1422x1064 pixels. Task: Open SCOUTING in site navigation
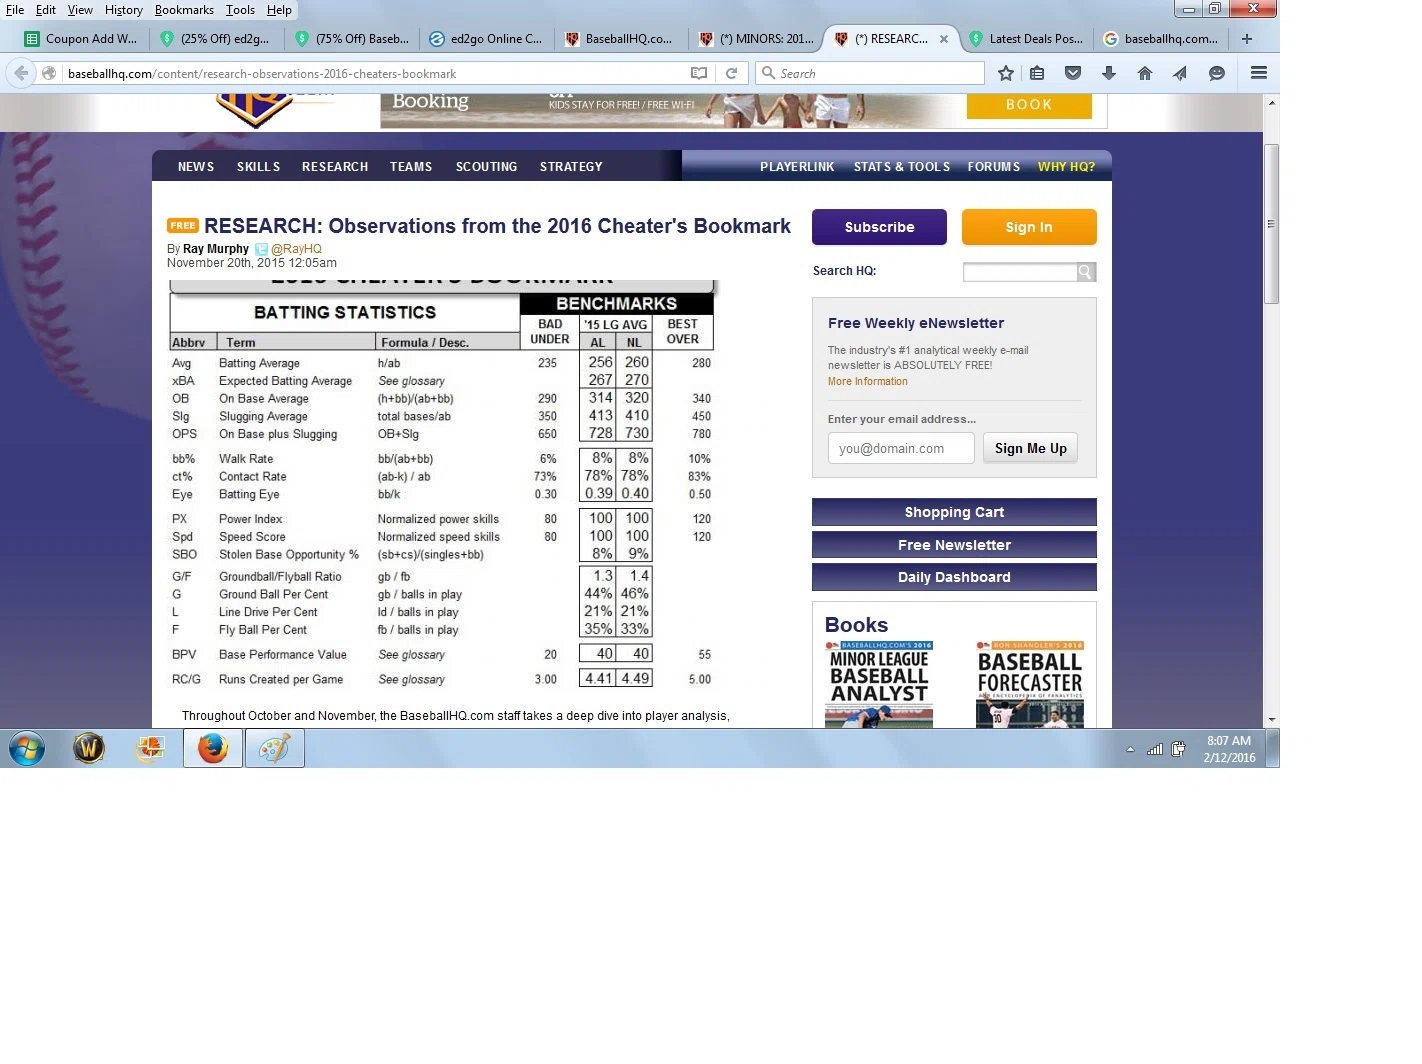(x=486, y=167)
